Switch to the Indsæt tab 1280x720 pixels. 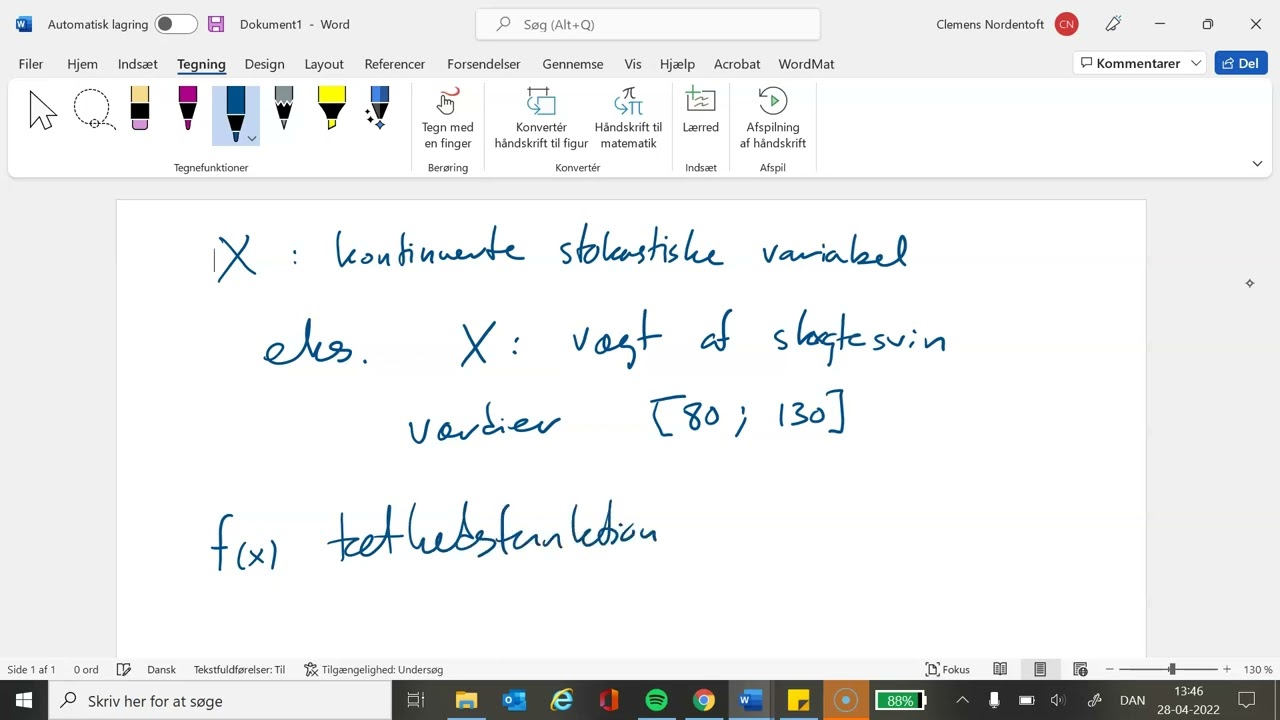138,64
